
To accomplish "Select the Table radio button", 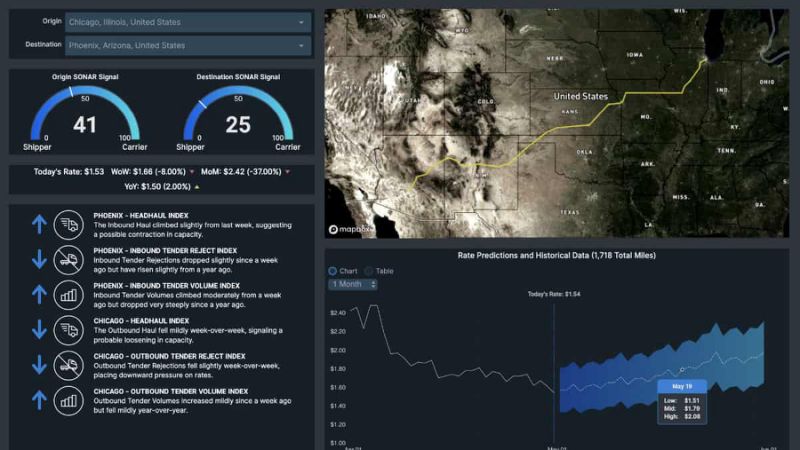I will [x=368, y=271].
